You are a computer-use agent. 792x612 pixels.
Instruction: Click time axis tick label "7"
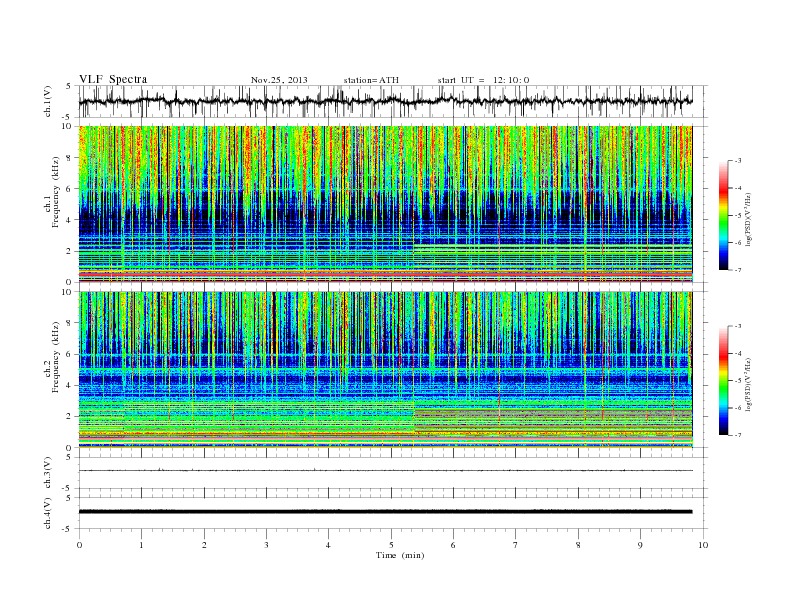515,545
